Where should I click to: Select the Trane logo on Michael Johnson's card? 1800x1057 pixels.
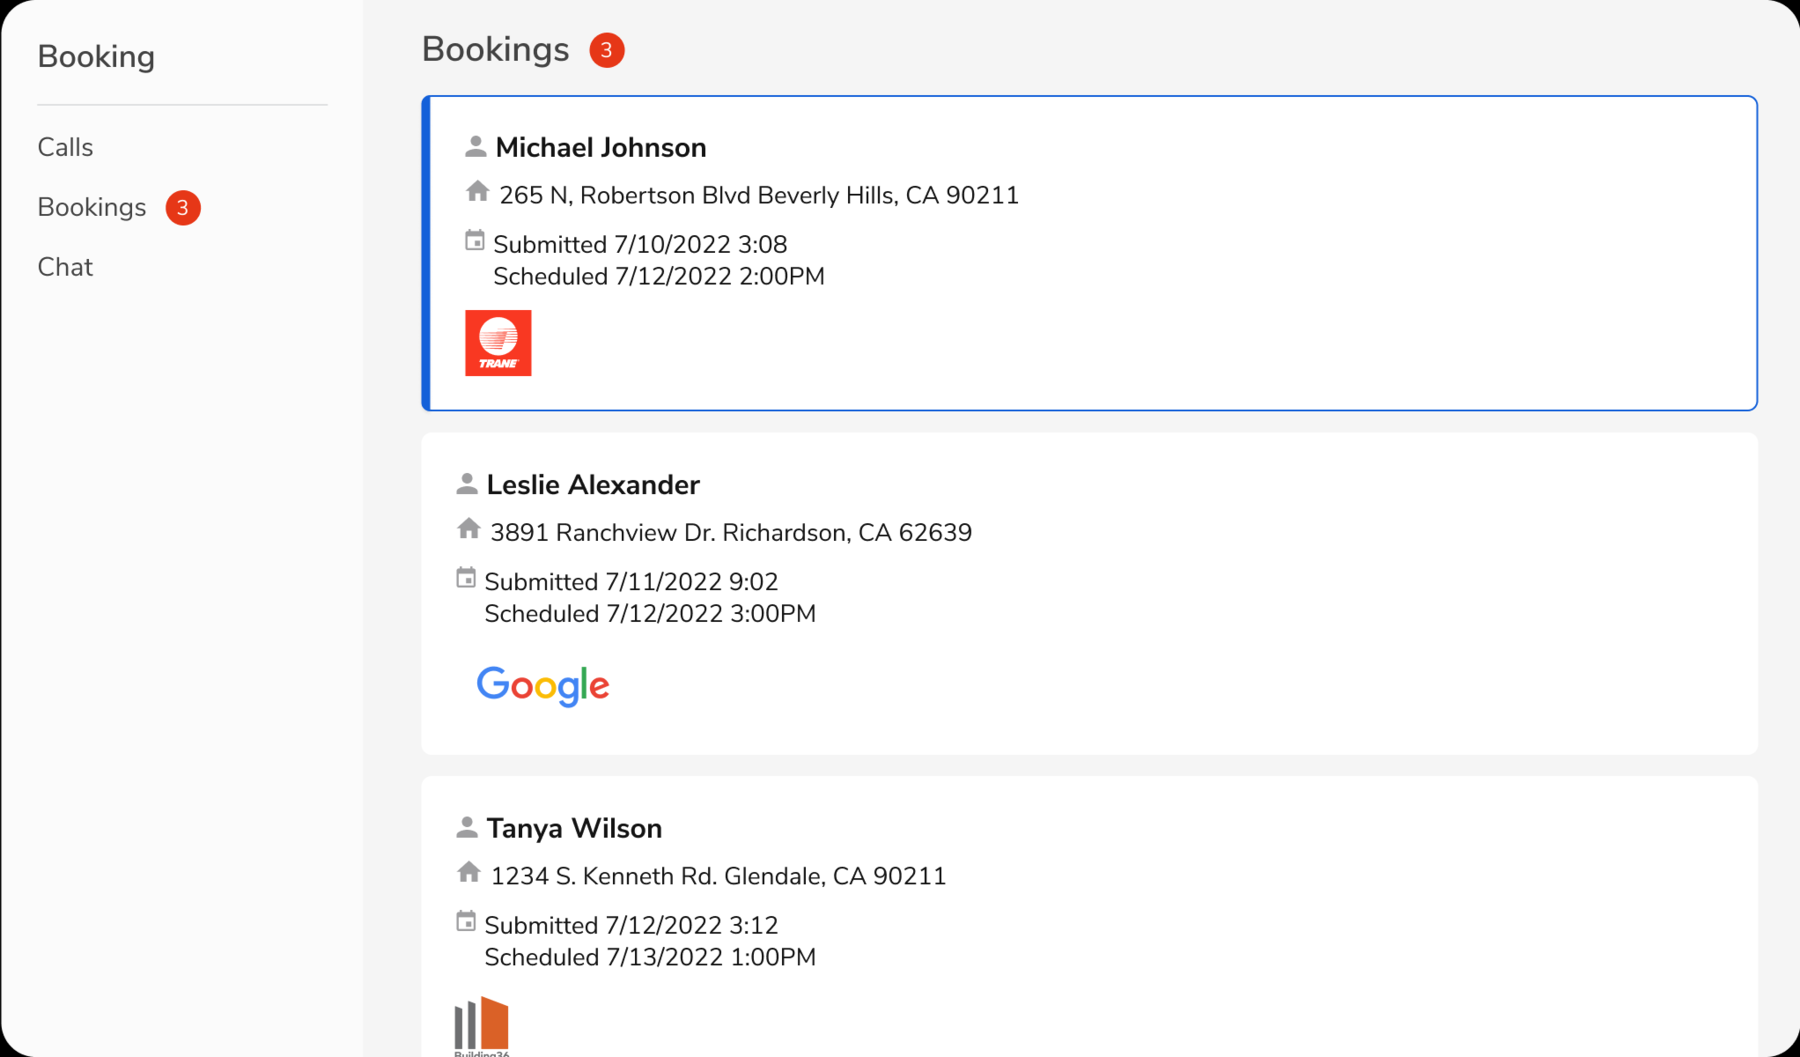click(x=497, y=342)
